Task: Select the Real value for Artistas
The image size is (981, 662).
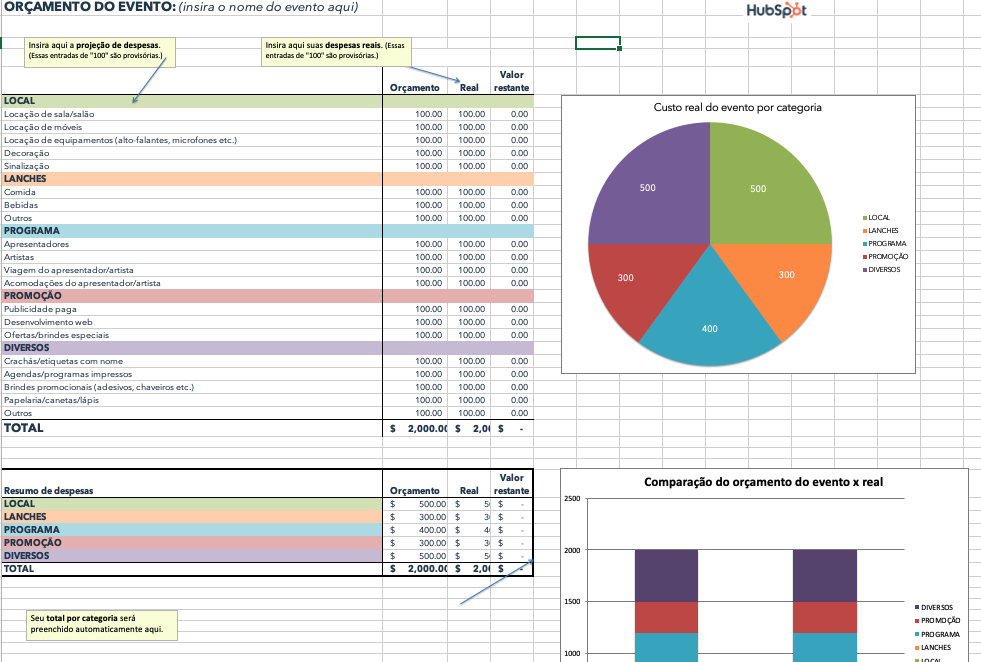Action: coord(471,257)
